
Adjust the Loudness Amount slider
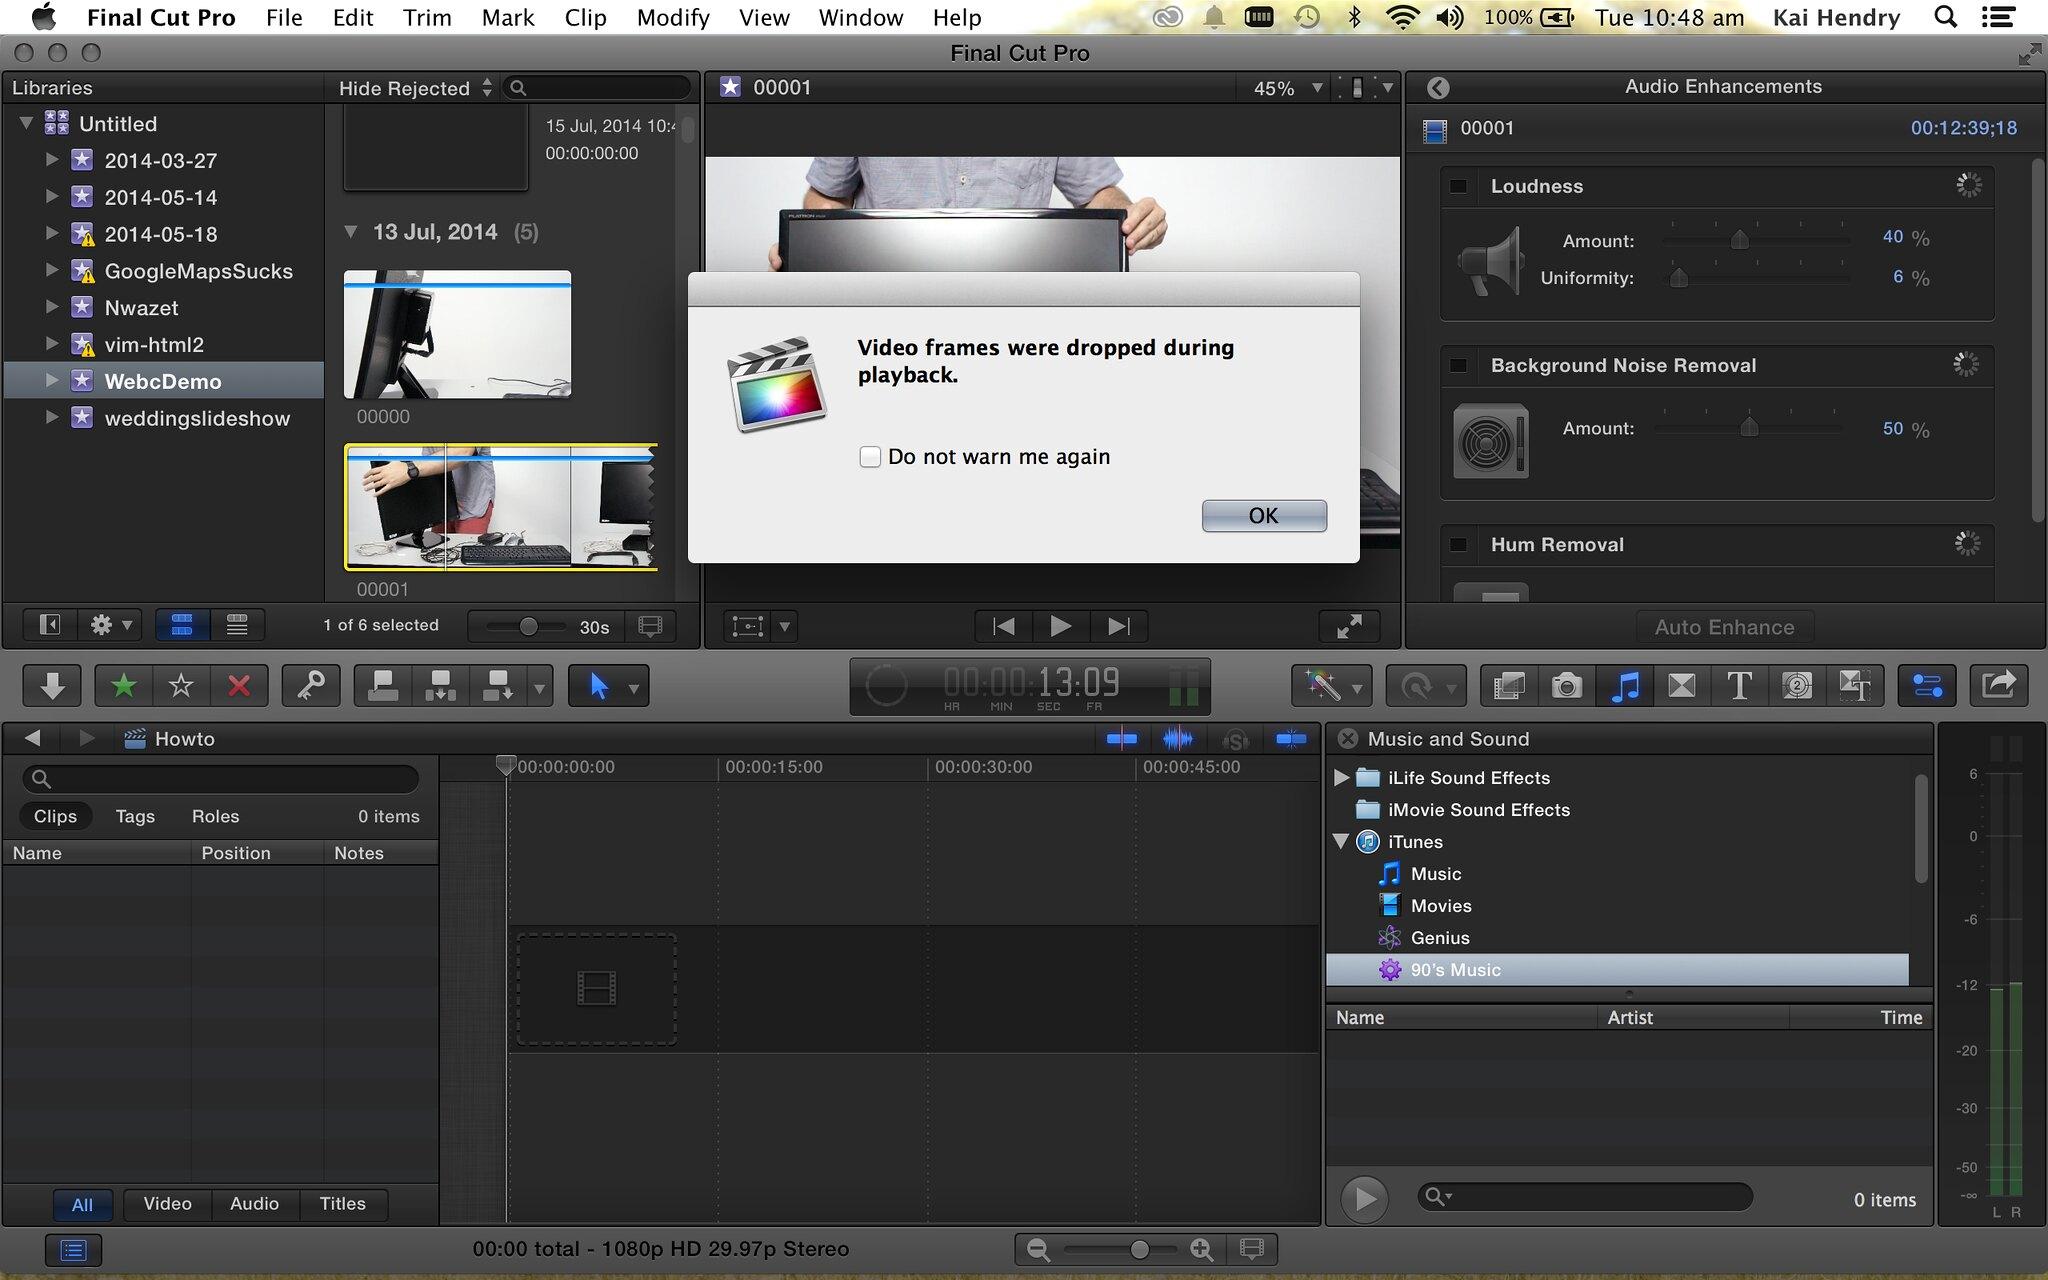pyautogui.click(x=1739, y=240)
